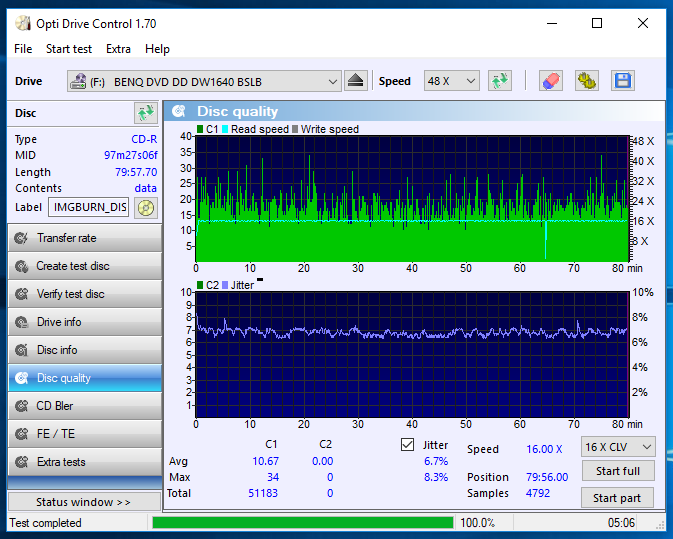673x539 pixels.
Task: Click the eraser icon in toolbar
Action: click(x=551, y=81)
